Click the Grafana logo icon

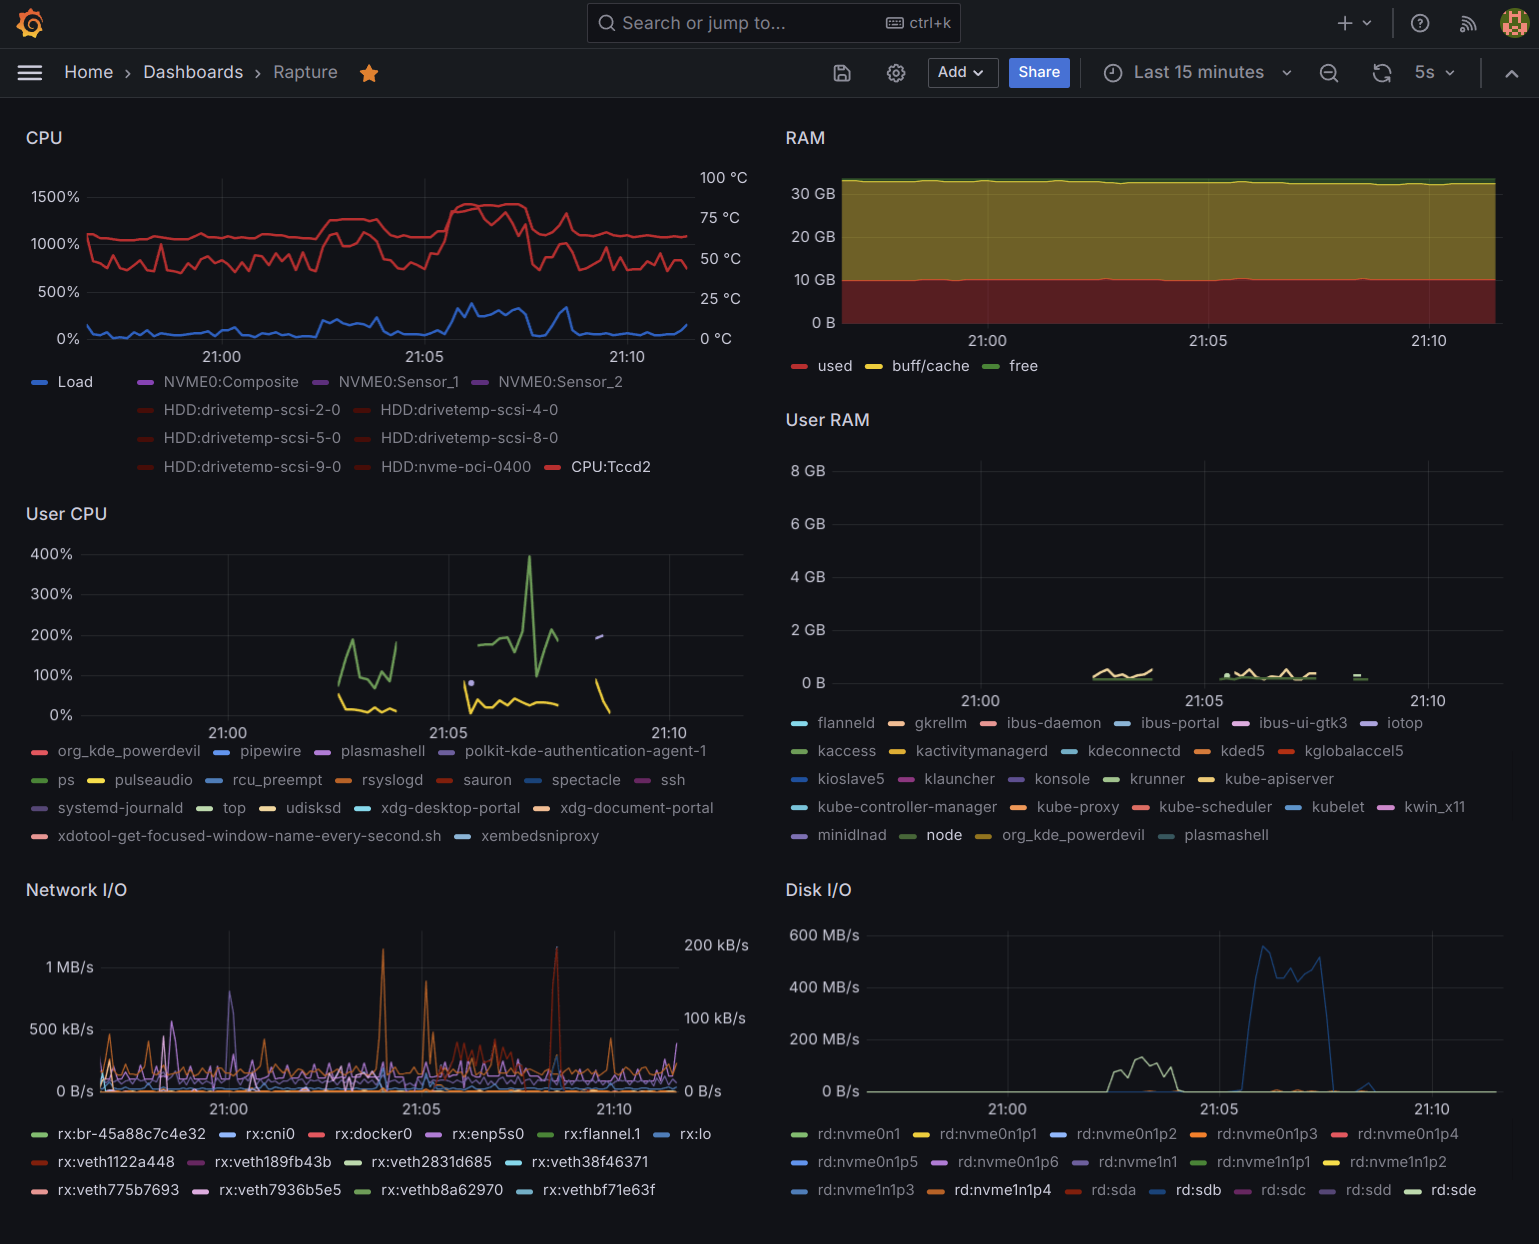point(30,23)
